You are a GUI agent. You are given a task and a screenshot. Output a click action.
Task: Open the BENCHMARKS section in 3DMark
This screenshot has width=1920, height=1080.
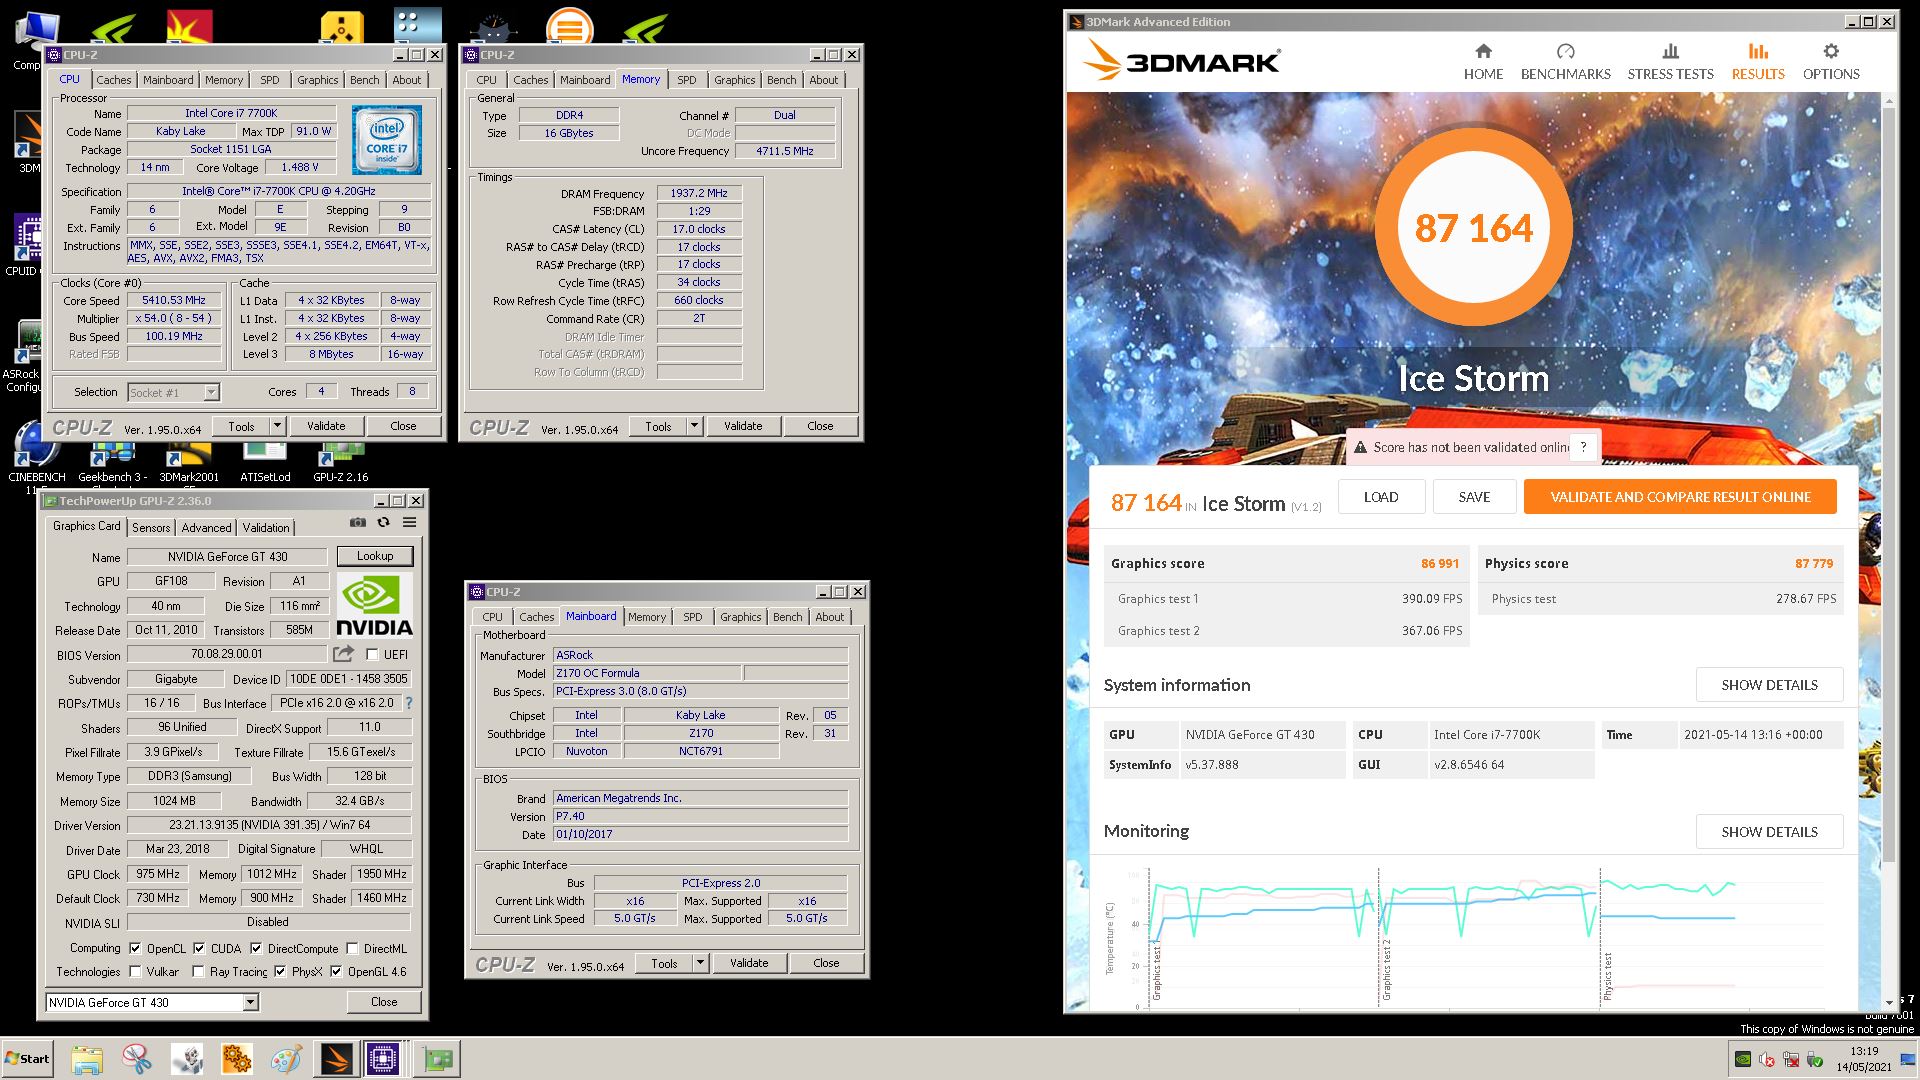(1565, 62)
